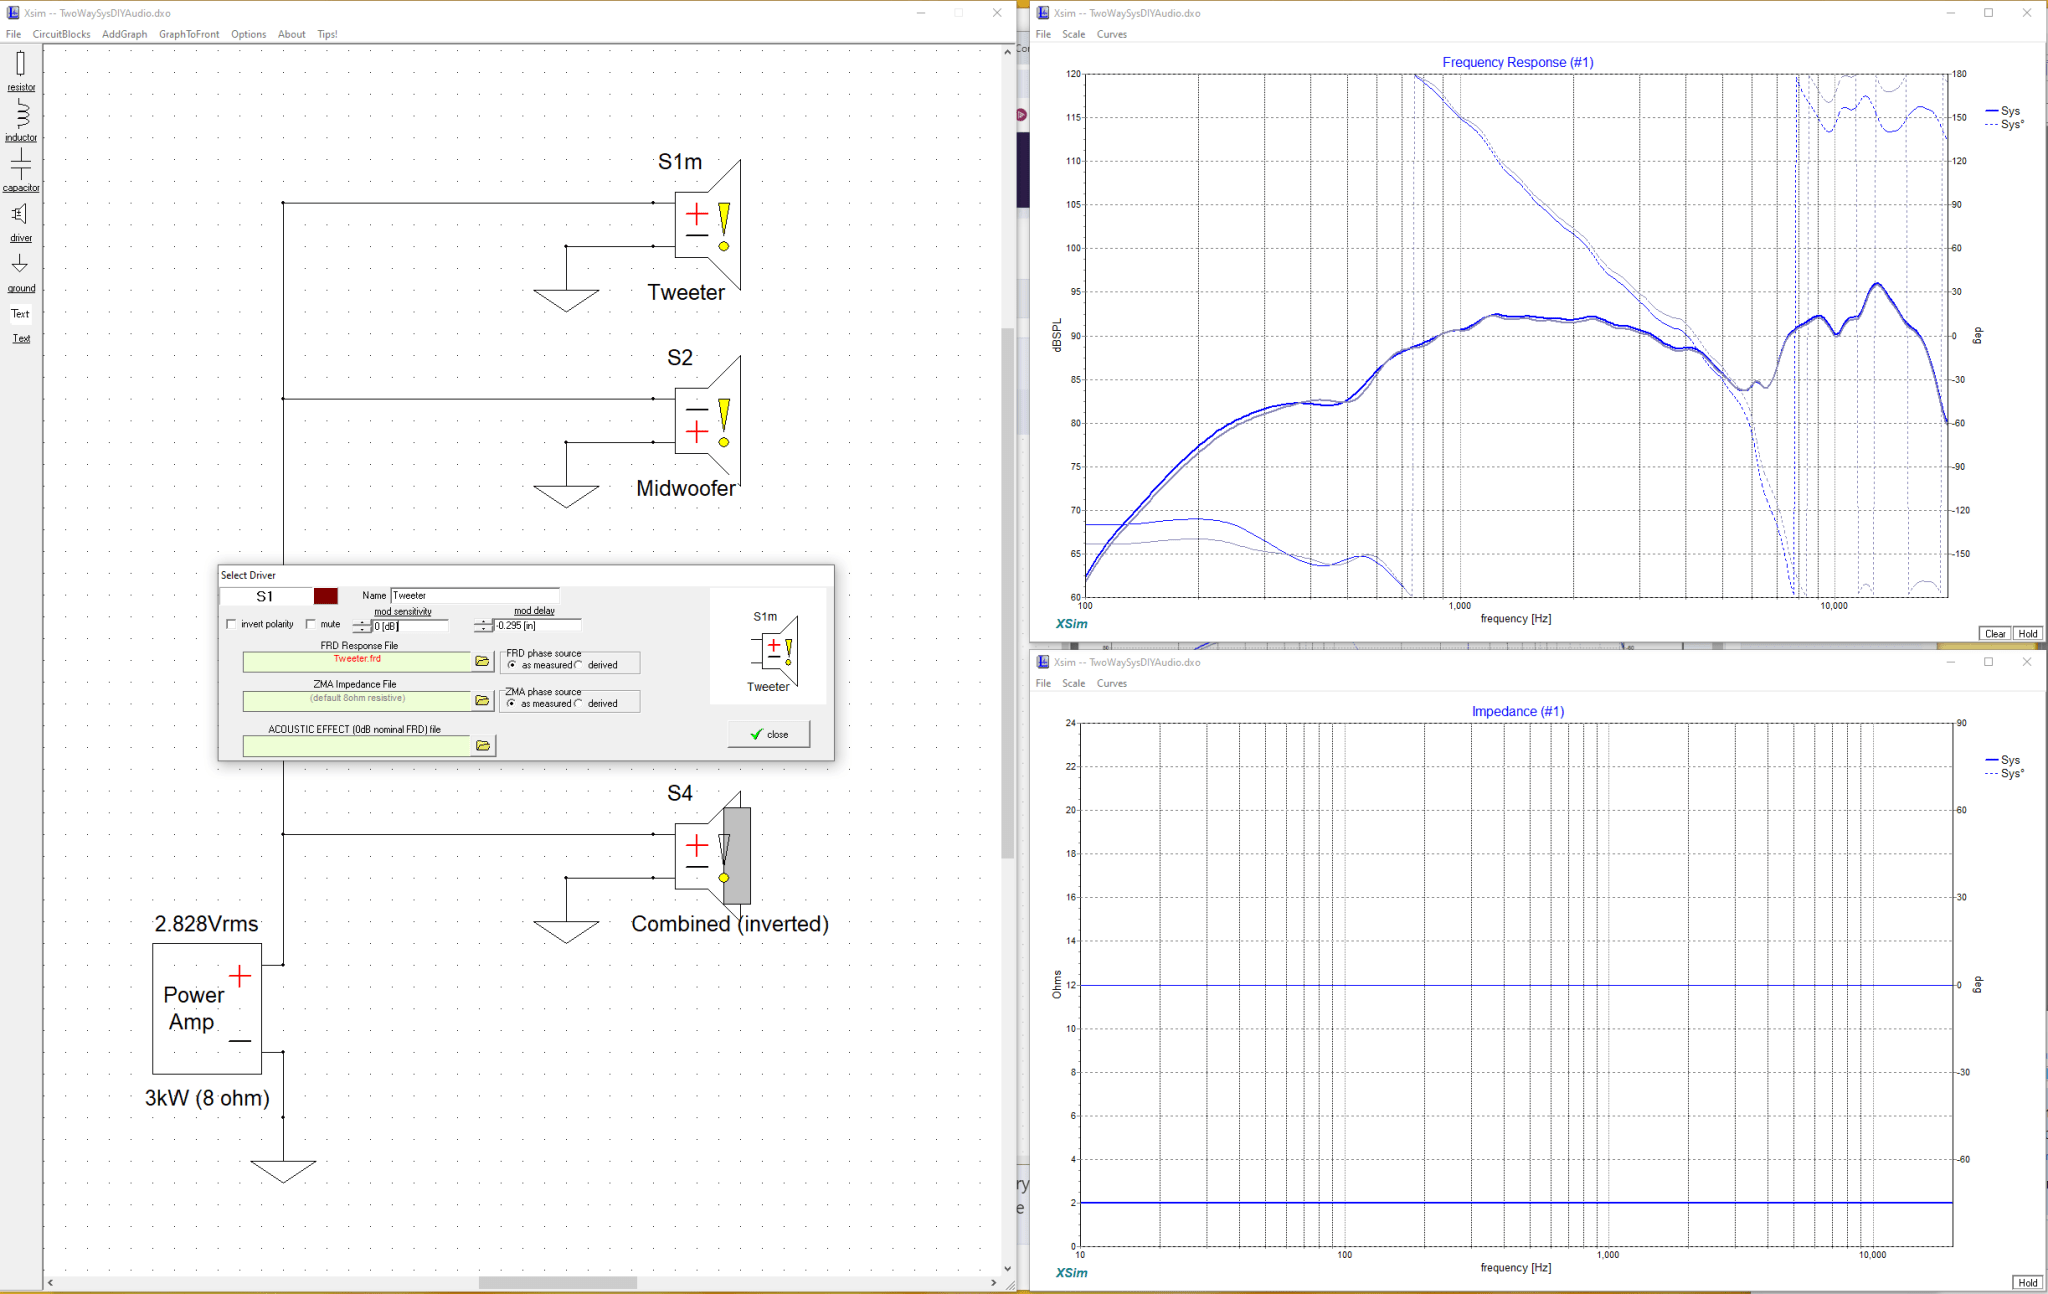Click the default 8ohm resistive impedance field

(357, 700)
